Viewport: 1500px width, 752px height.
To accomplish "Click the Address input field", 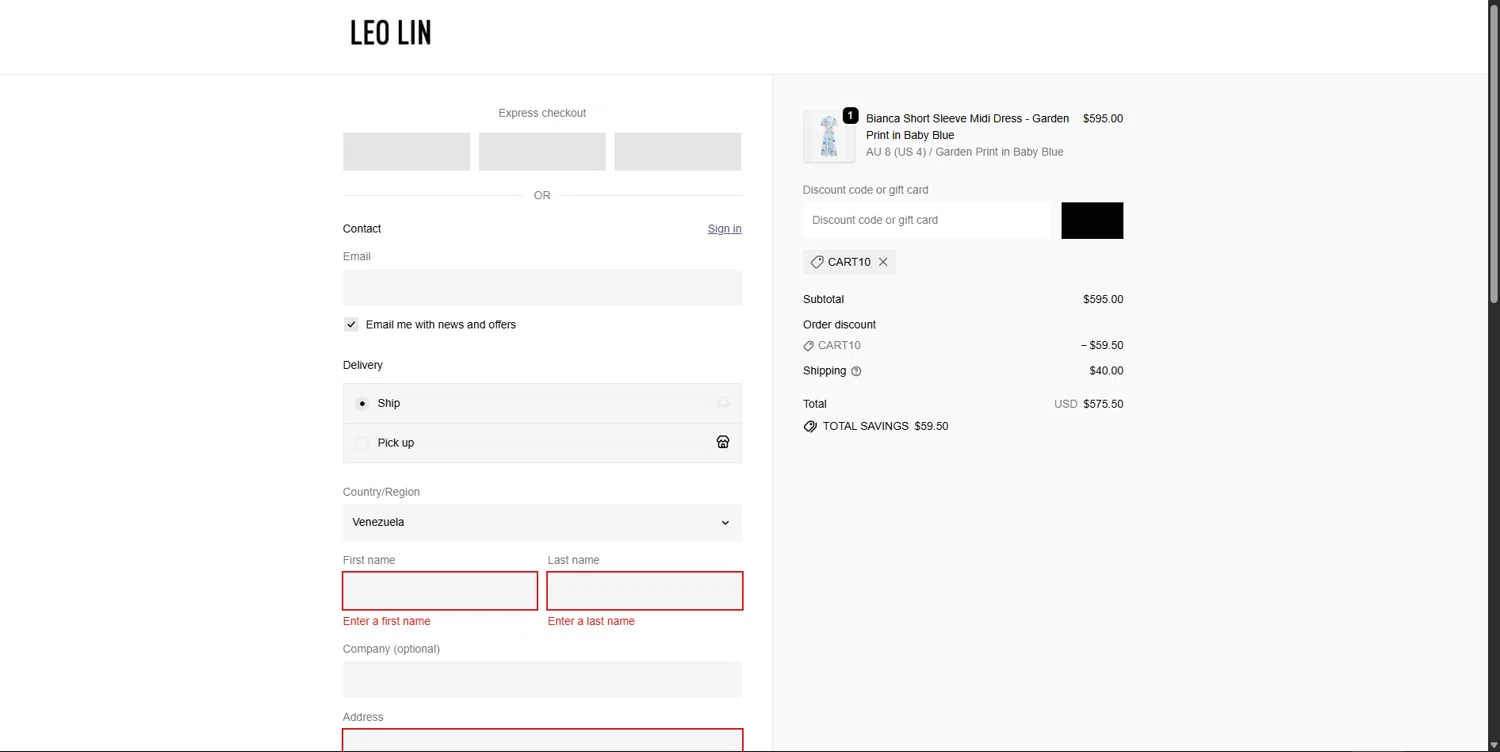I will (x=542, y=741).
